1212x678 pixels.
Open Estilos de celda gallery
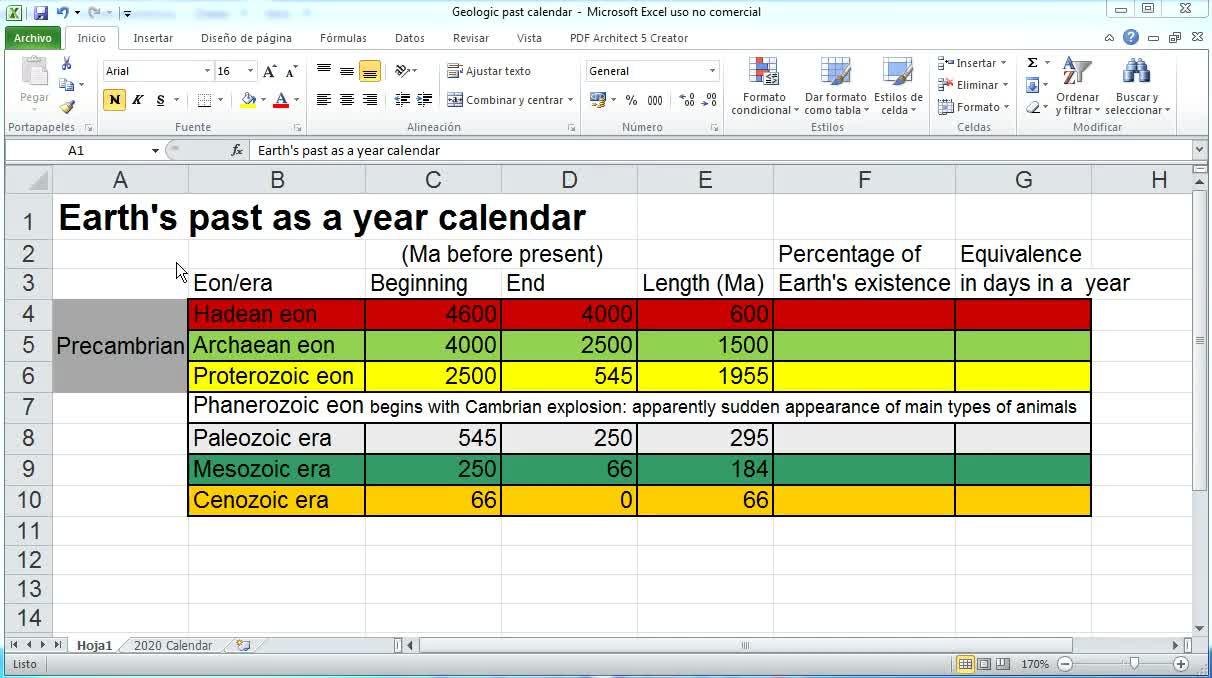pyautogui.click(x=898, y=87)
